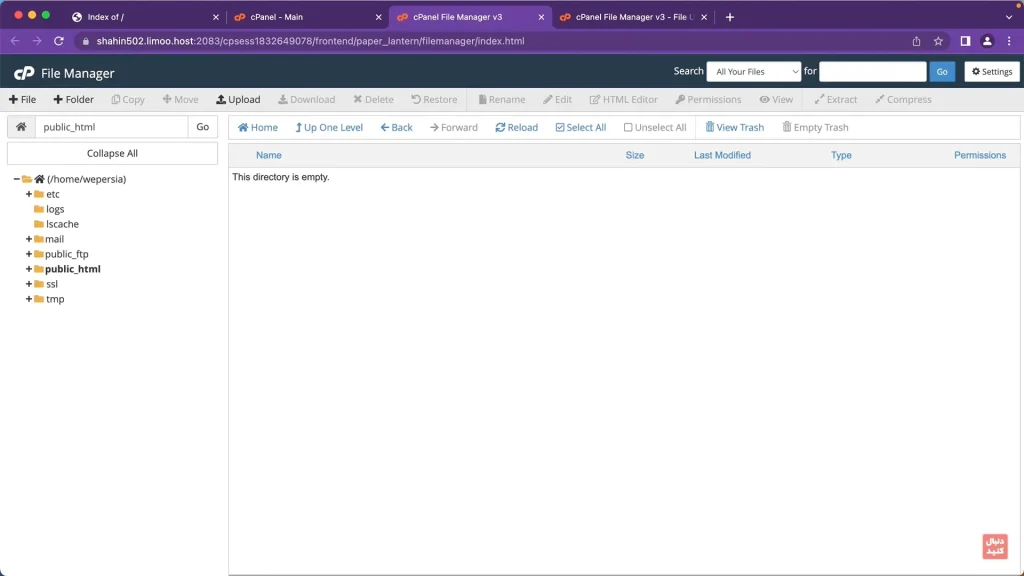Check Select All files
The image size is (1024, 576).
point(560,128)
